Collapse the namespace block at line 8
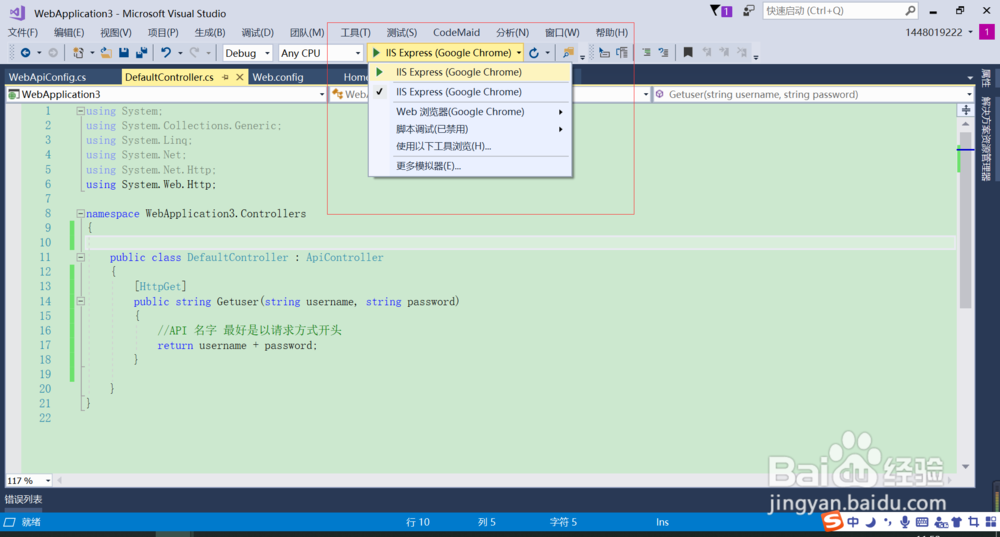Viewport: 1000px width, 537px height. (x=80, y=214)
